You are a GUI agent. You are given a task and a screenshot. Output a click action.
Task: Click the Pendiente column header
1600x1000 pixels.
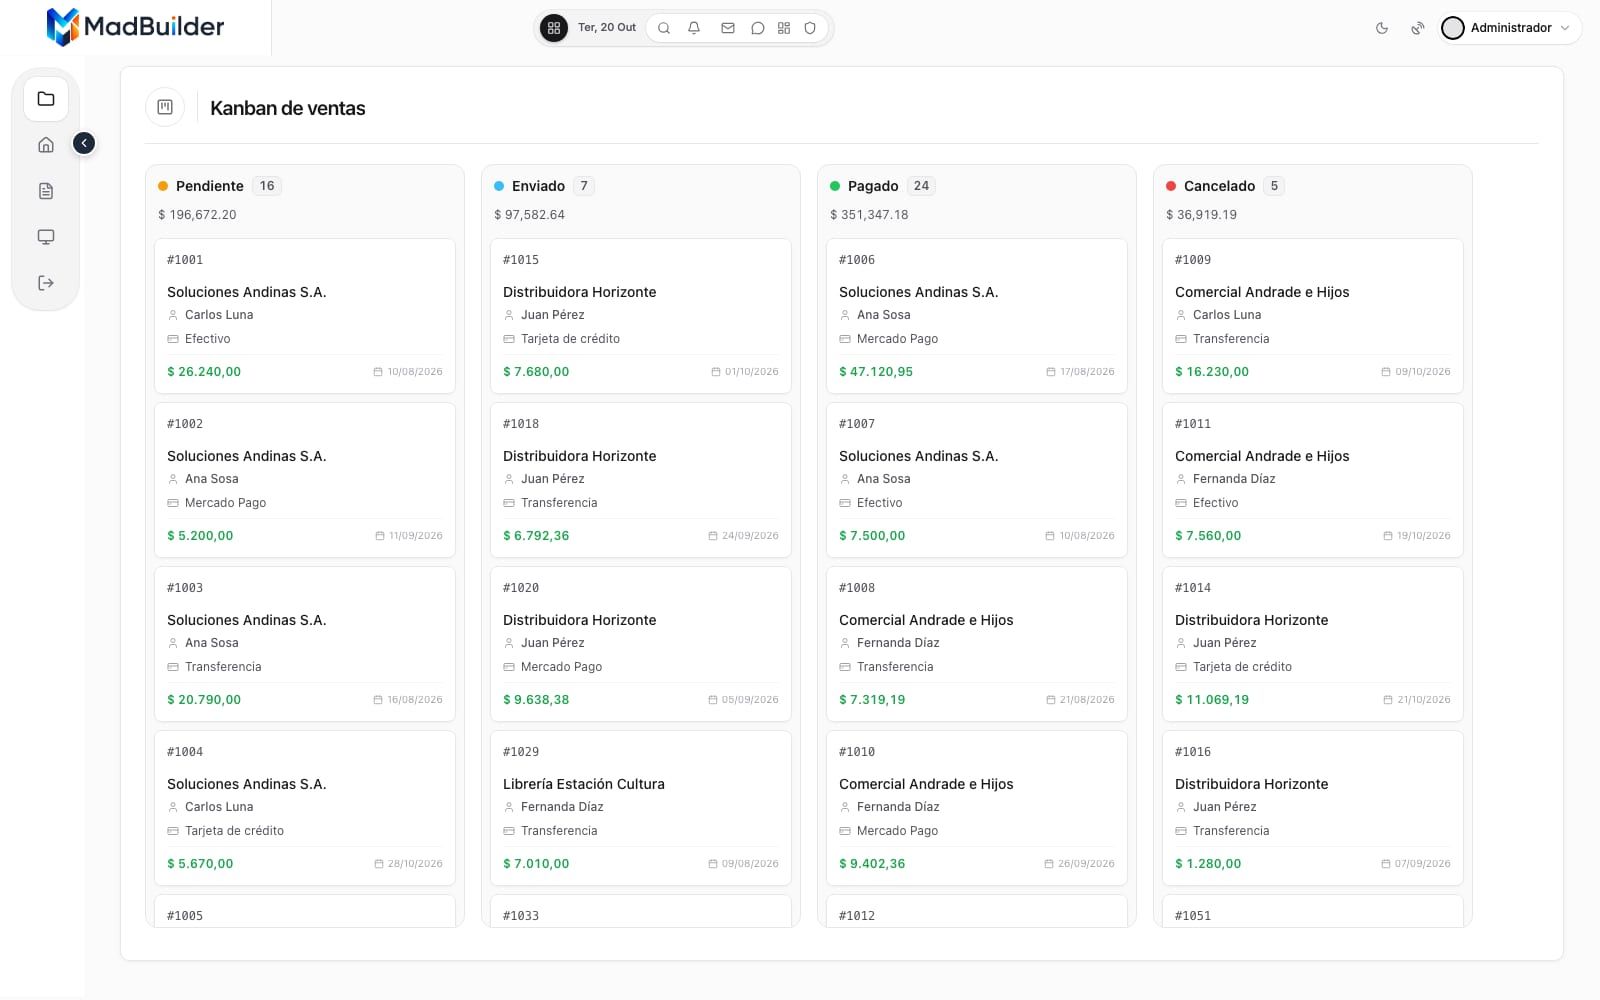(210, 186)
